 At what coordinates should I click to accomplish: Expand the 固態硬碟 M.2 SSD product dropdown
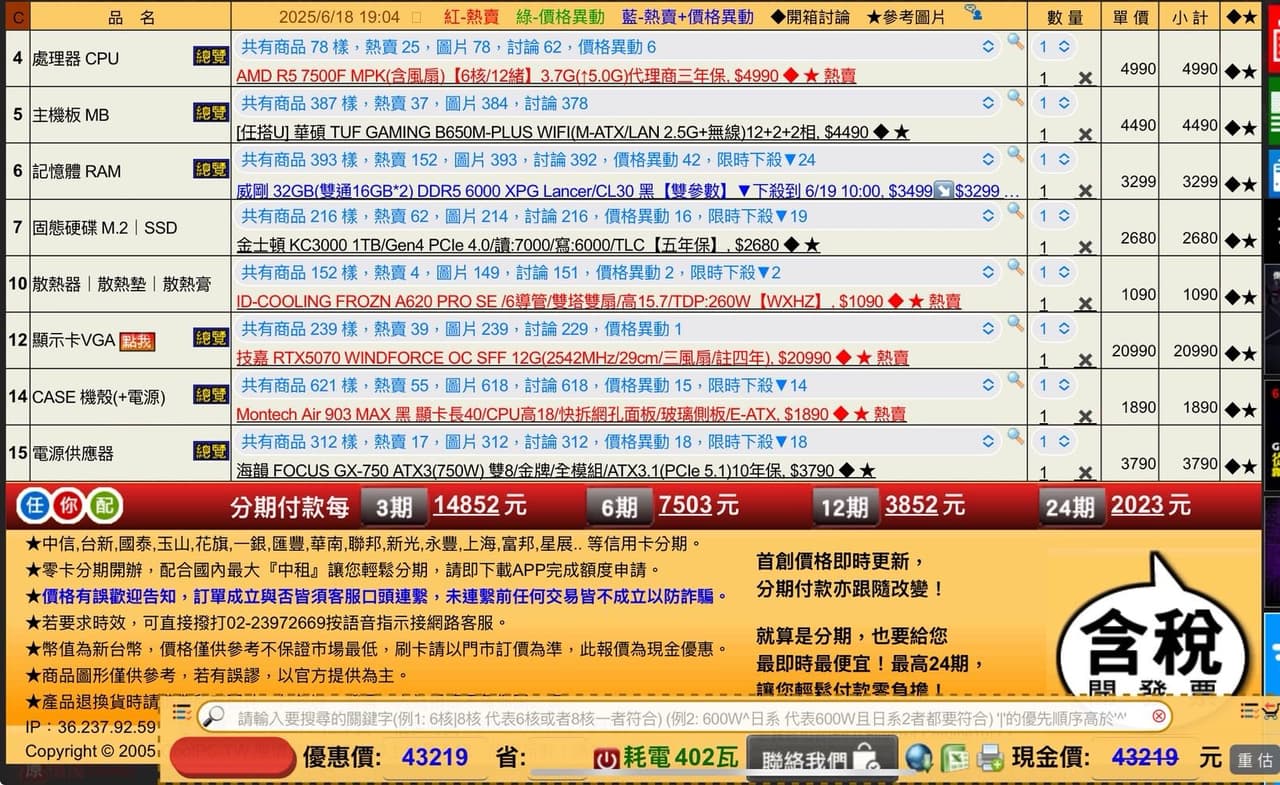pos(987,216)
